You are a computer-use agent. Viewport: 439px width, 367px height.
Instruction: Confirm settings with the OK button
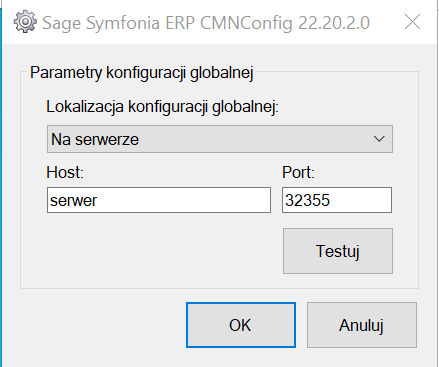241,325
